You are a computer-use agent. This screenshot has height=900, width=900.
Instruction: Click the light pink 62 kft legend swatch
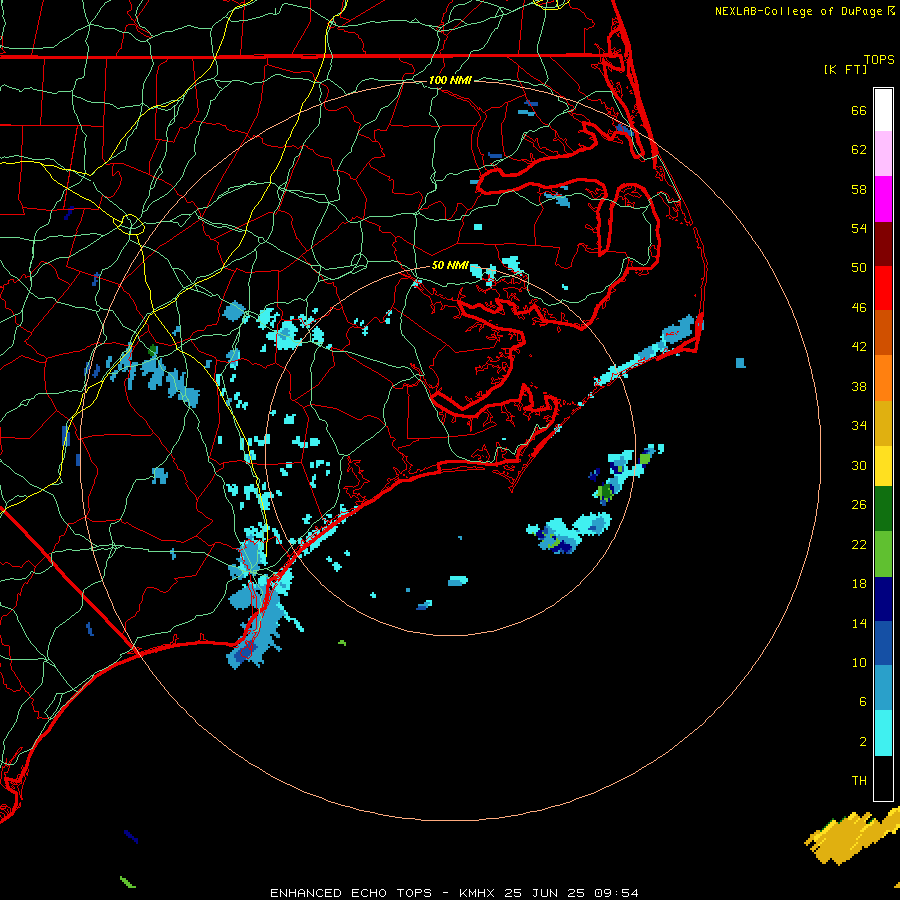coord(883,153)
